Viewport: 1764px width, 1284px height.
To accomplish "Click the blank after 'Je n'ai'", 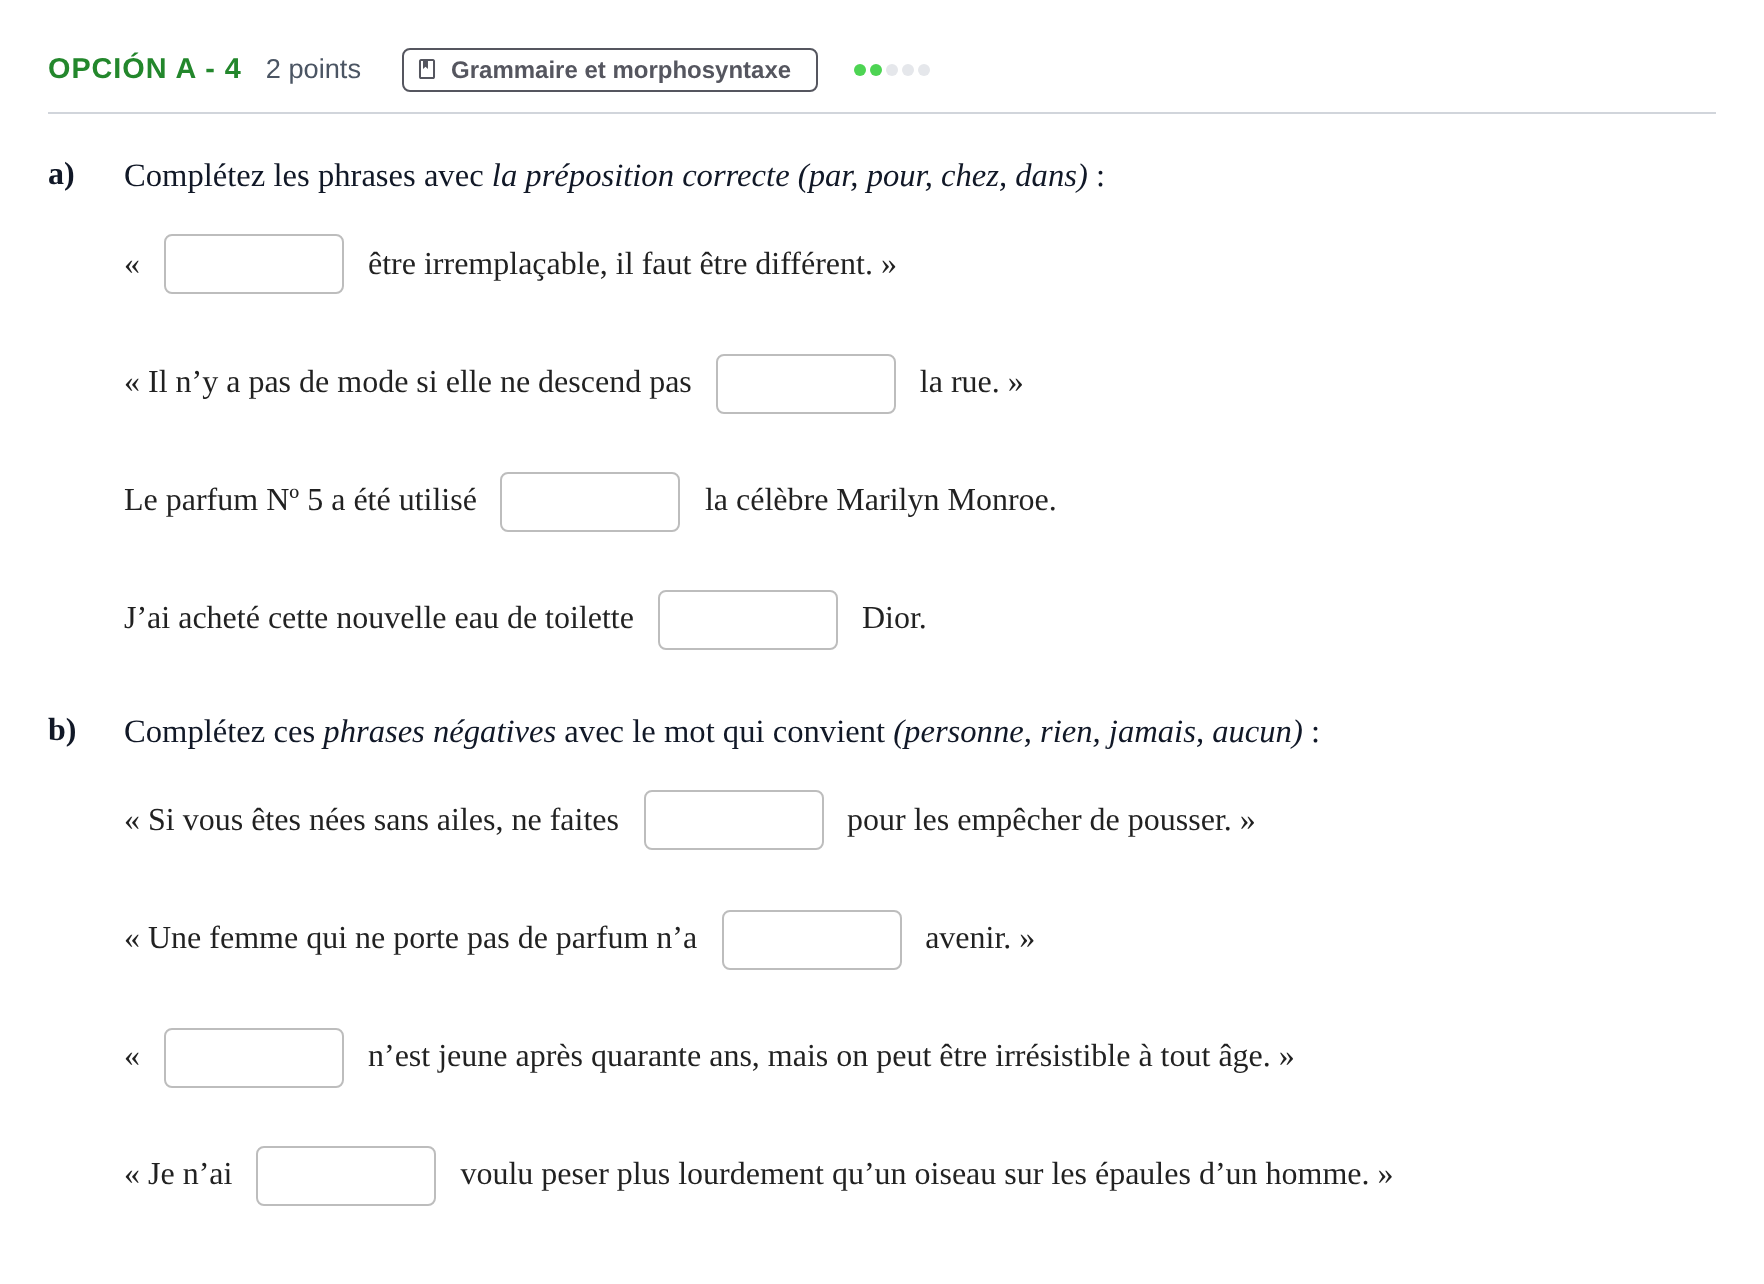I will (x=346, y=1176).
